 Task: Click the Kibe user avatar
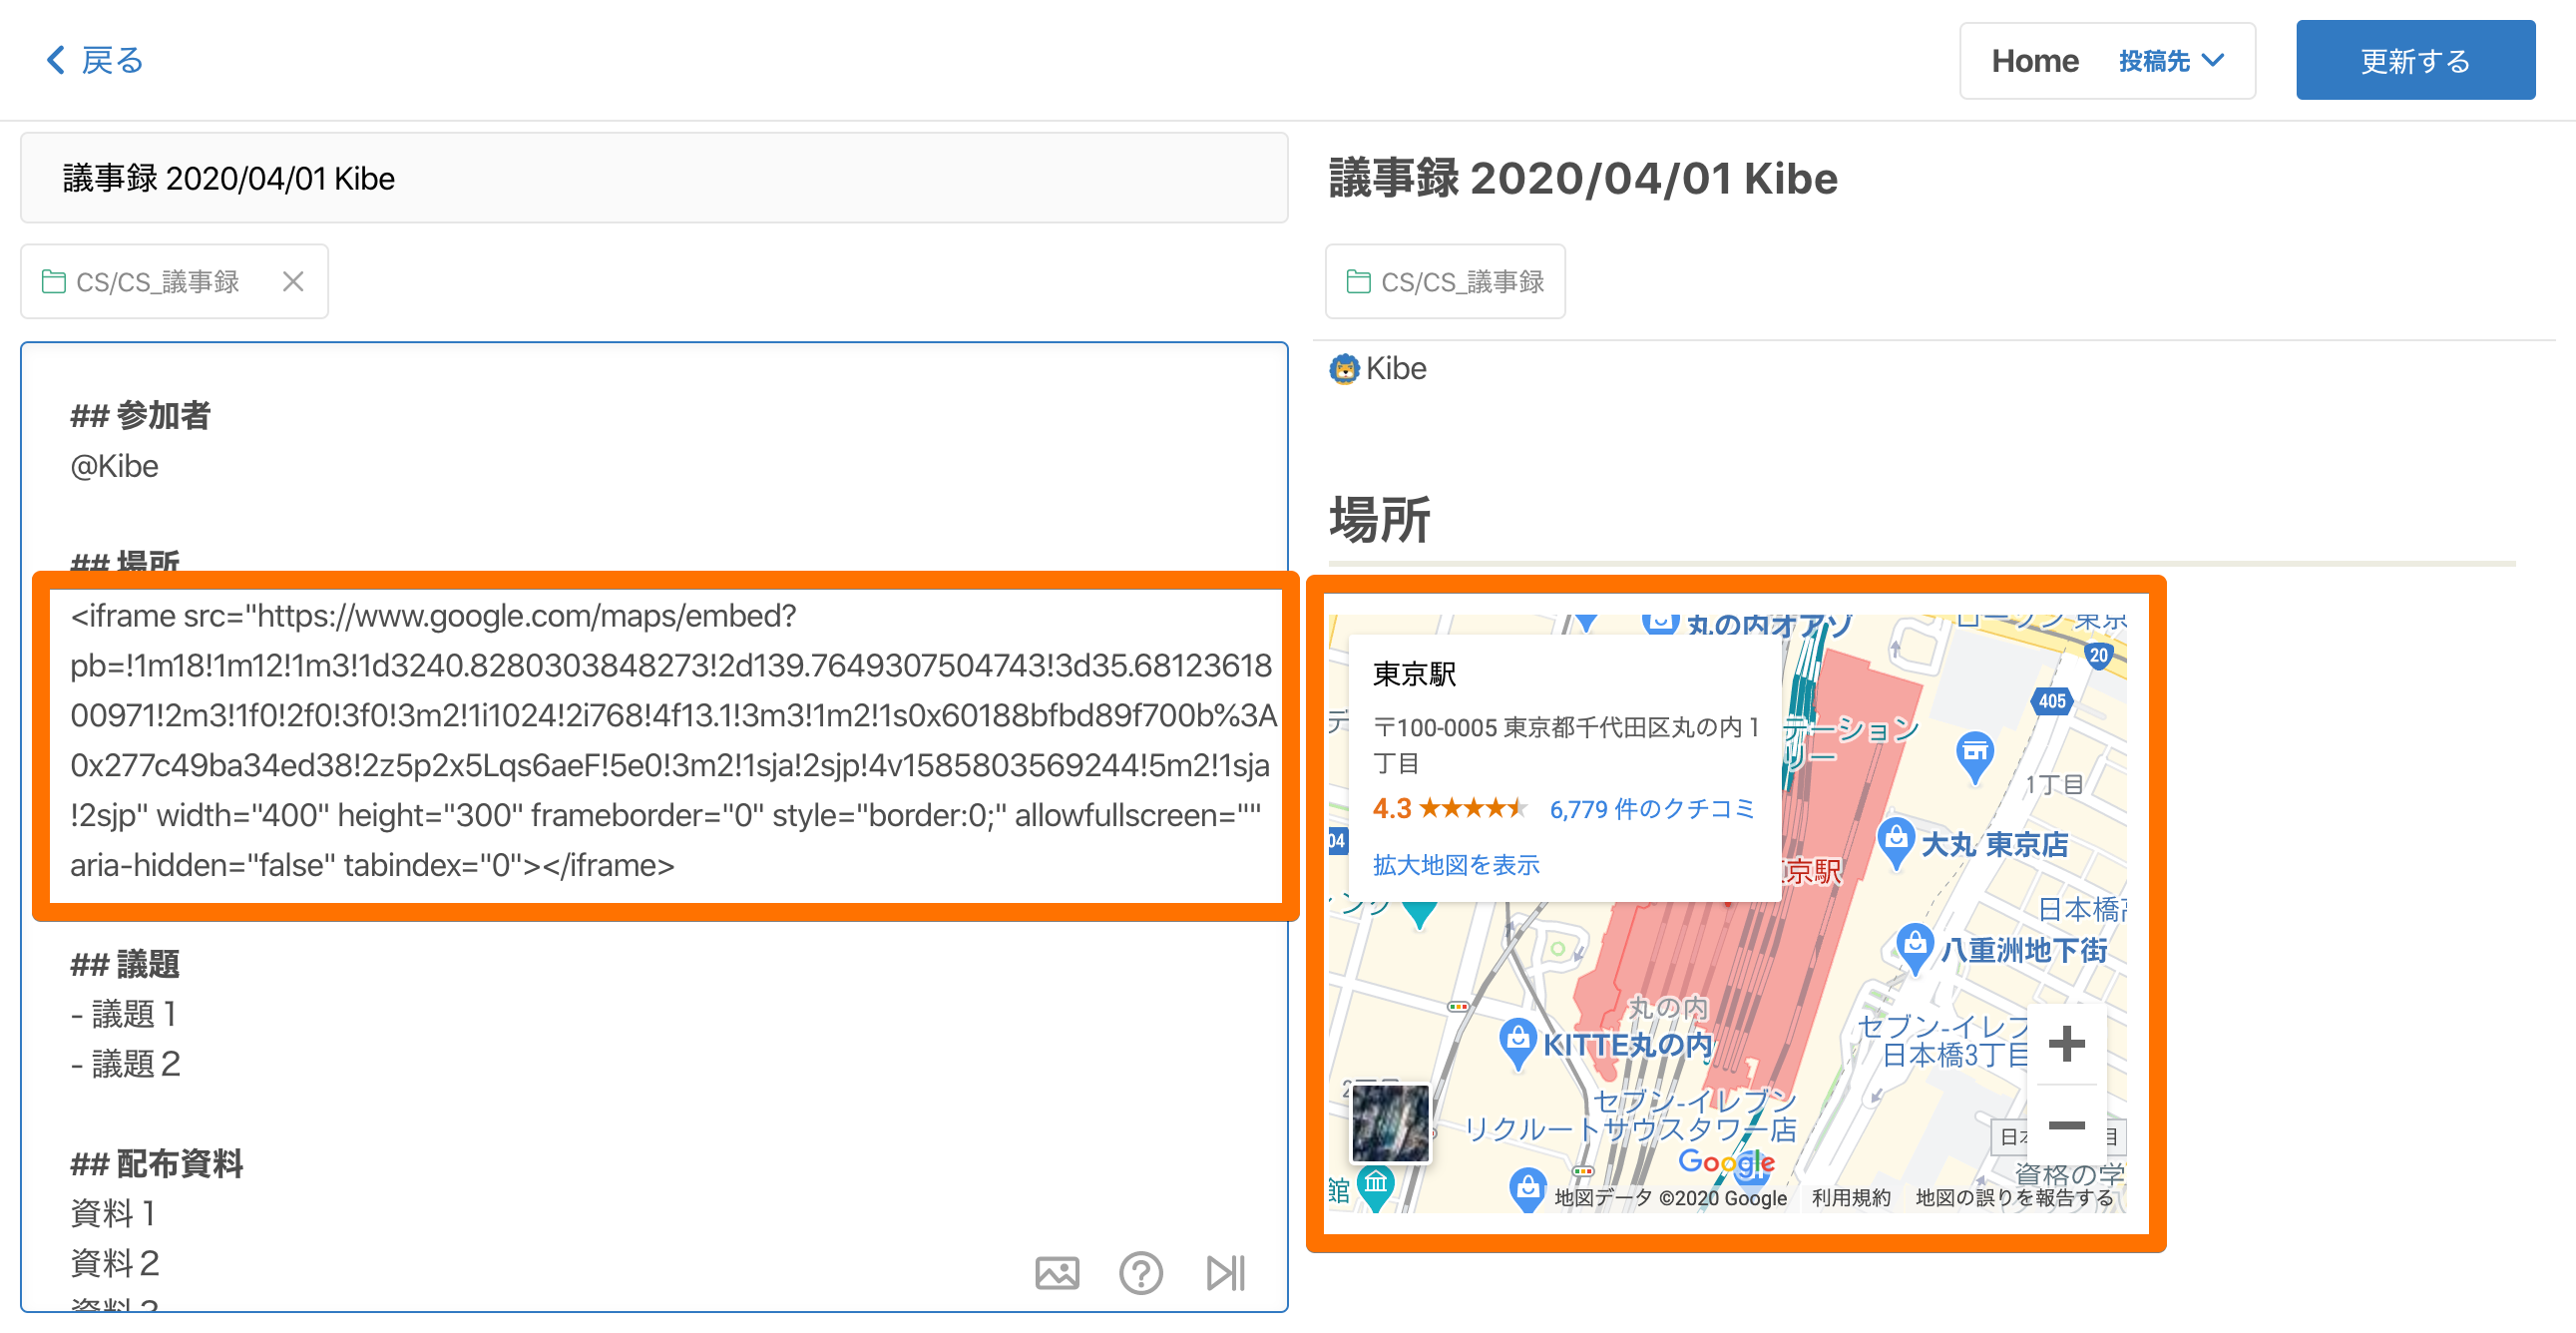[1344, 369]
